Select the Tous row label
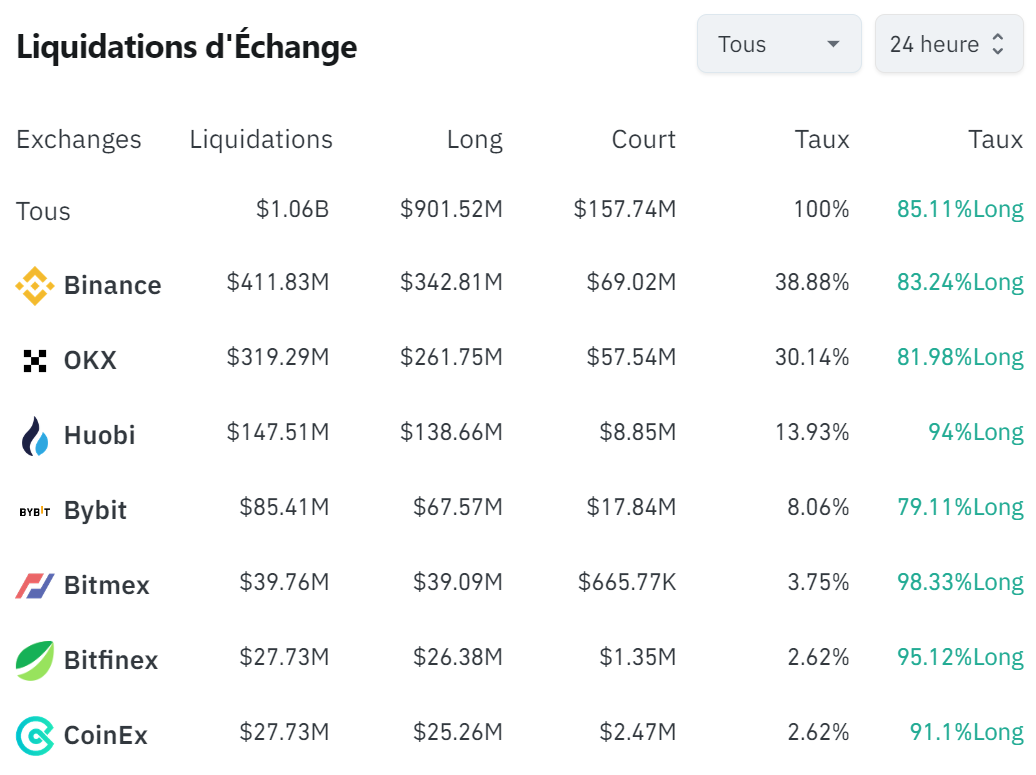This screenshot has height=775, width=1036. coord(43,211)
